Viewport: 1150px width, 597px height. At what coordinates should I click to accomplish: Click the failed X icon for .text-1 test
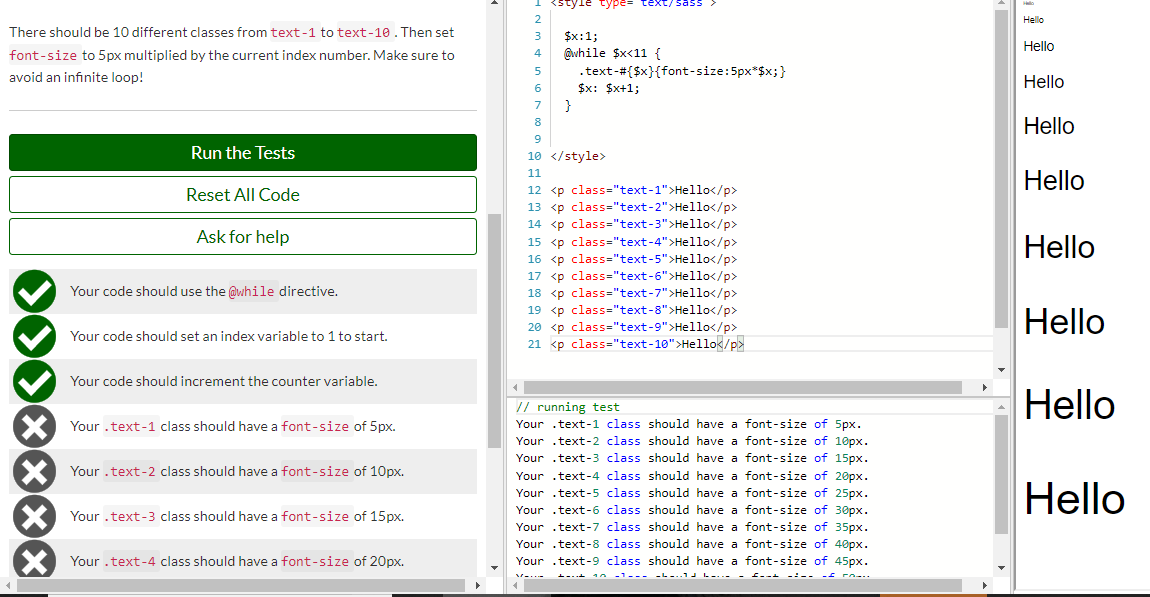pos(34,426)
